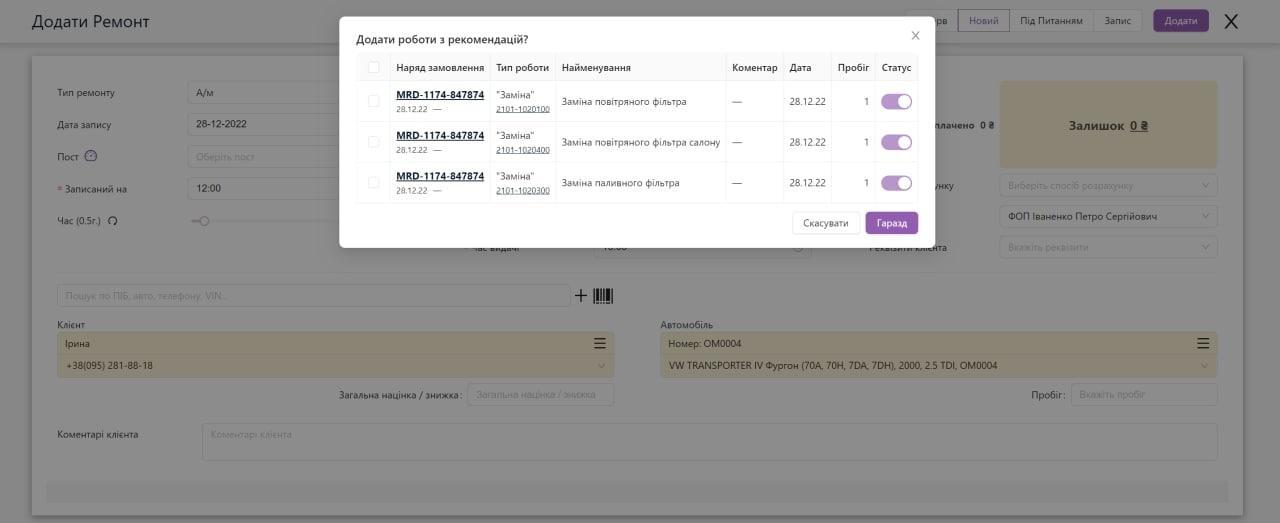Expand the Виберіть спосіб розрахунку dropdown
The height and width of the screenshot is (523, 1280).
(x=1108, y=185)
